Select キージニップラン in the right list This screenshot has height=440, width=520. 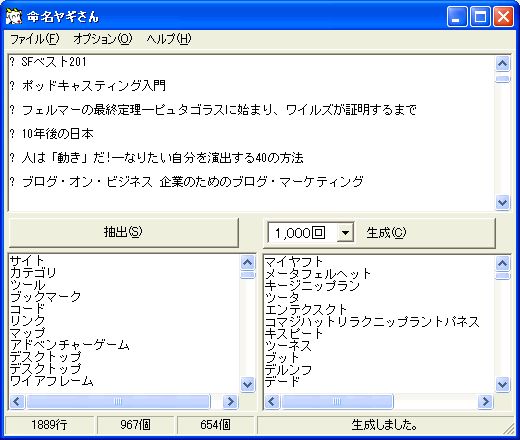[312, 286]
